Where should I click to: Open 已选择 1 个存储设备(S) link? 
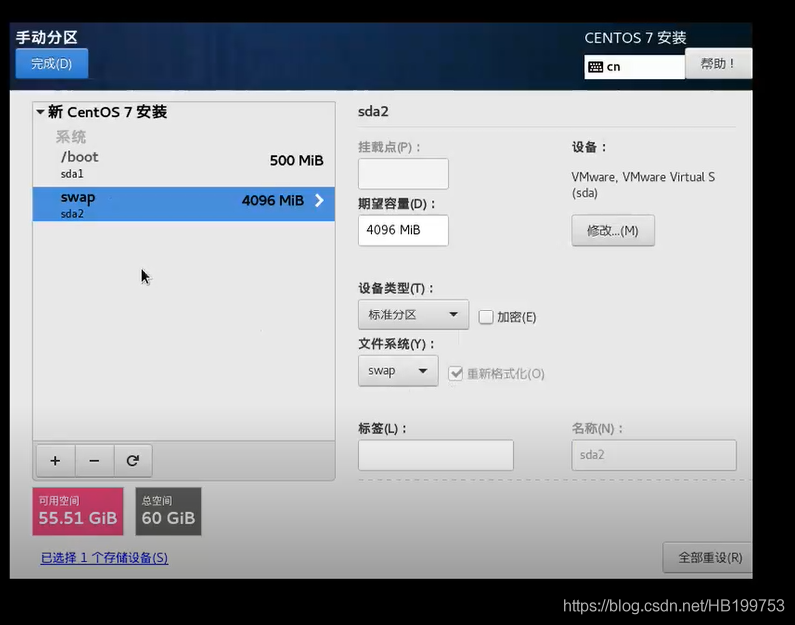tap(104, 558)
